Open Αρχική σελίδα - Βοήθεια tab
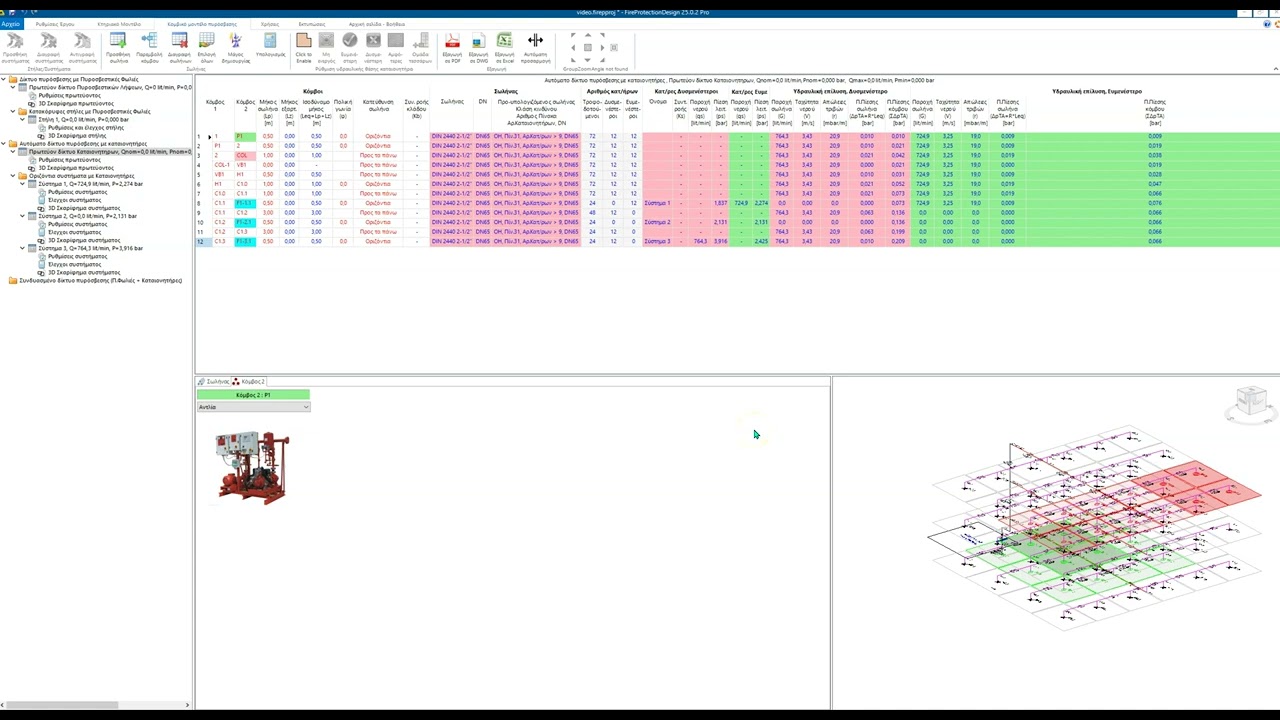 coord(377,23)
